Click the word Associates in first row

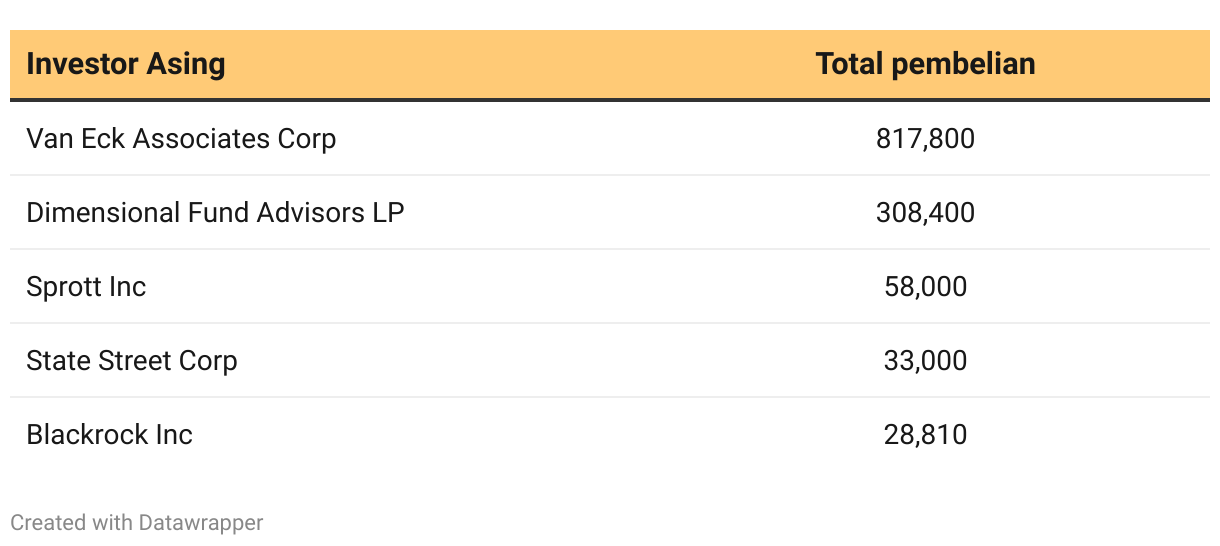coord(201,138)
